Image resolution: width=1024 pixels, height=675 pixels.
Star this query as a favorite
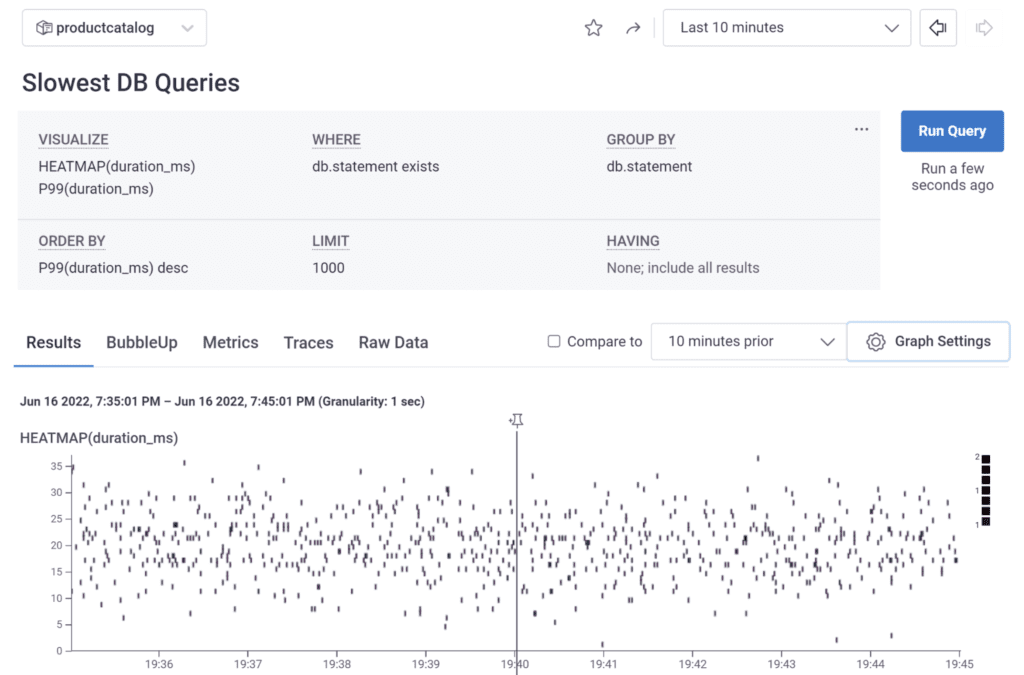pyautogui.click(x=593, y=28)
